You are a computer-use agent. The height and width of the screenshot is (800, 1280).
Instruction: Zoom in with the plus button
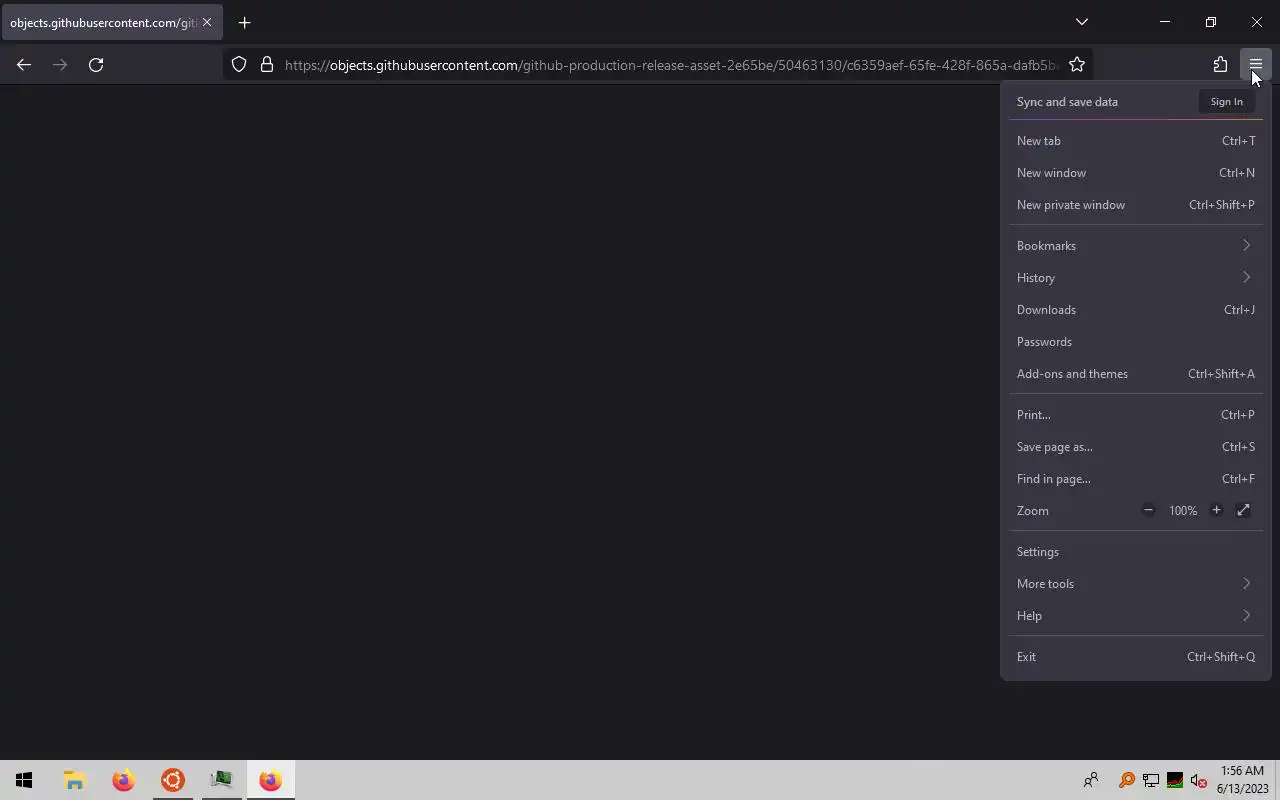1216,511
